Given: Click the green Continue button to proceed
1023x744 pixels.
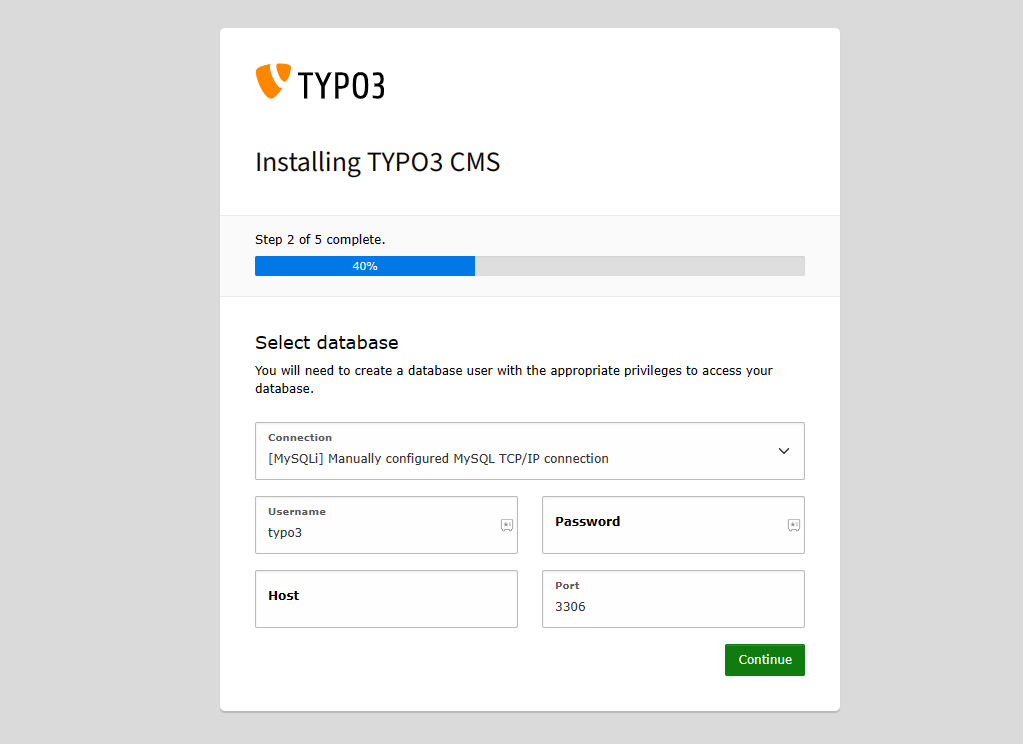Looking at the screenshot, I should click(x=764, y=659).
